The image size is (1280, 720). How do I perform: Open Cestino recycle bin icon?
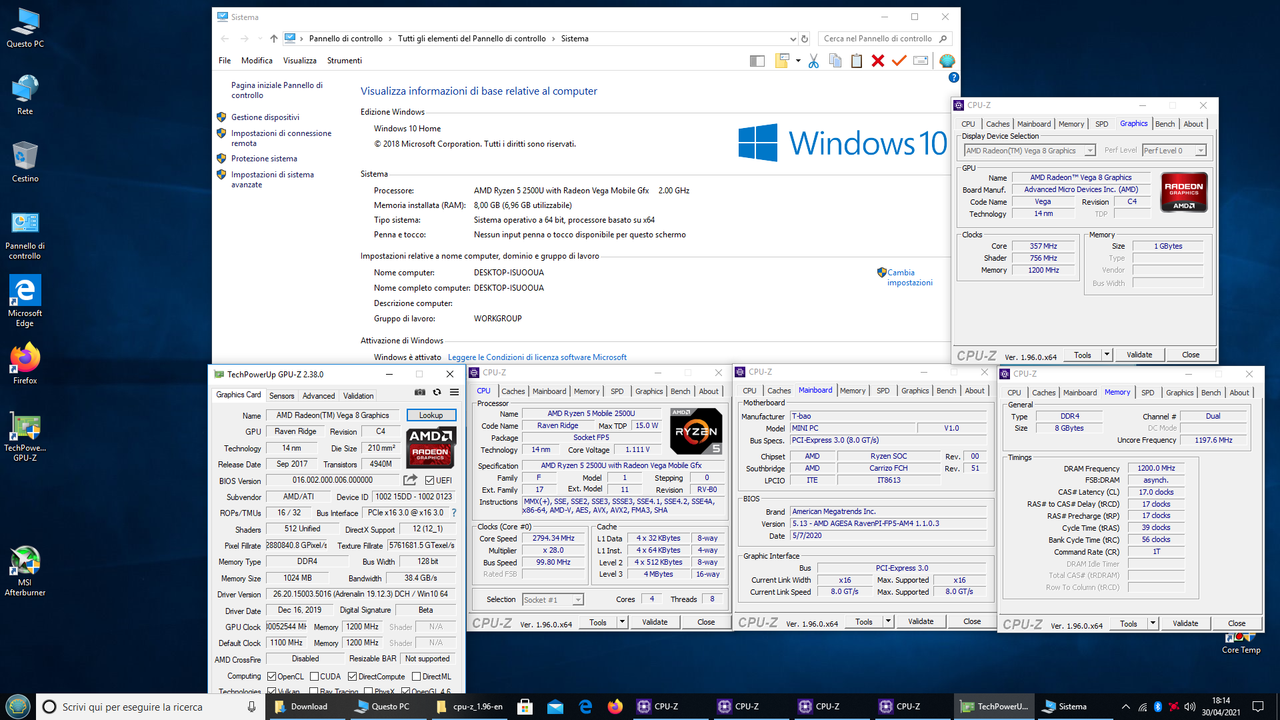point(25,162)
